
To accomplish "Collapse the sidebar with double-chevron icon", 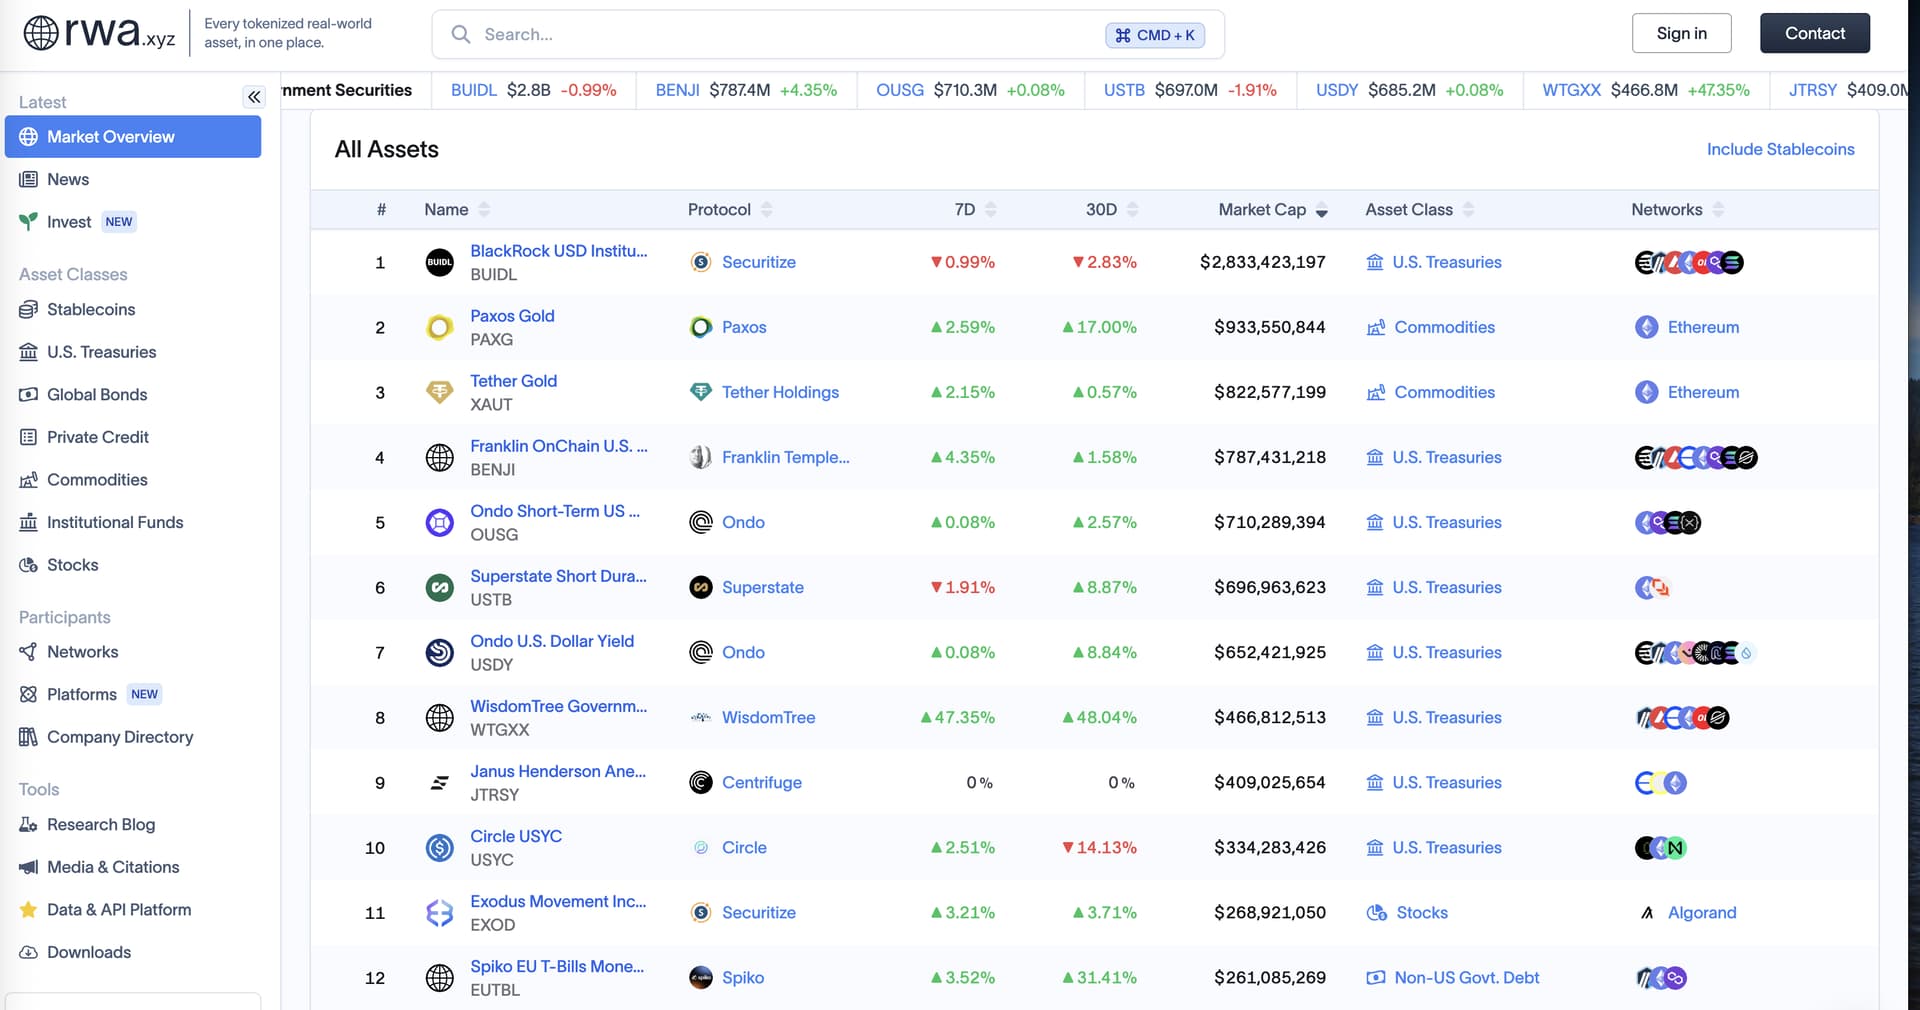I will (254, 97).
